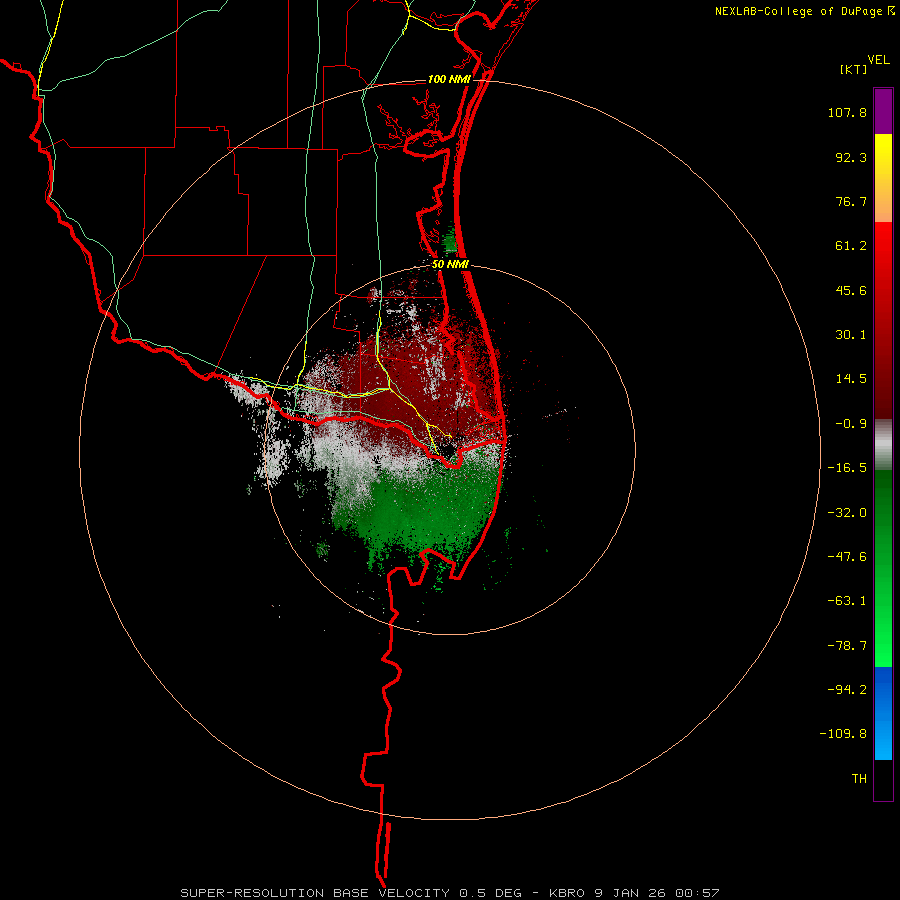The image size is (900, 900).
Task: Click the 45.6 legend value
Action: 851,290
